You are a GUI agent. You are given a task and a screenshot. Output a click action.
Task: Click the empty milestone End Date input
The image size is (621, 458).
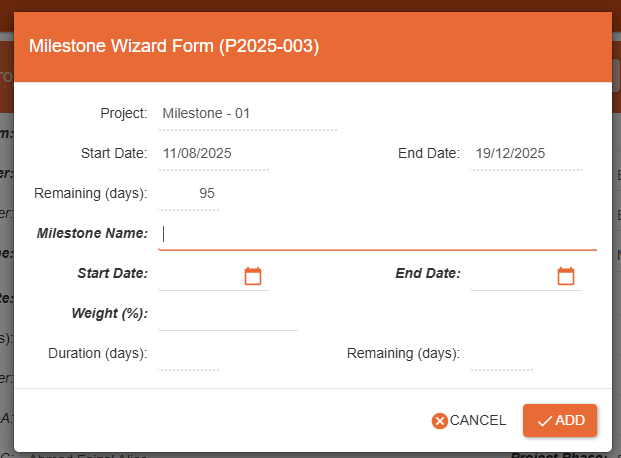pos(511,276)
